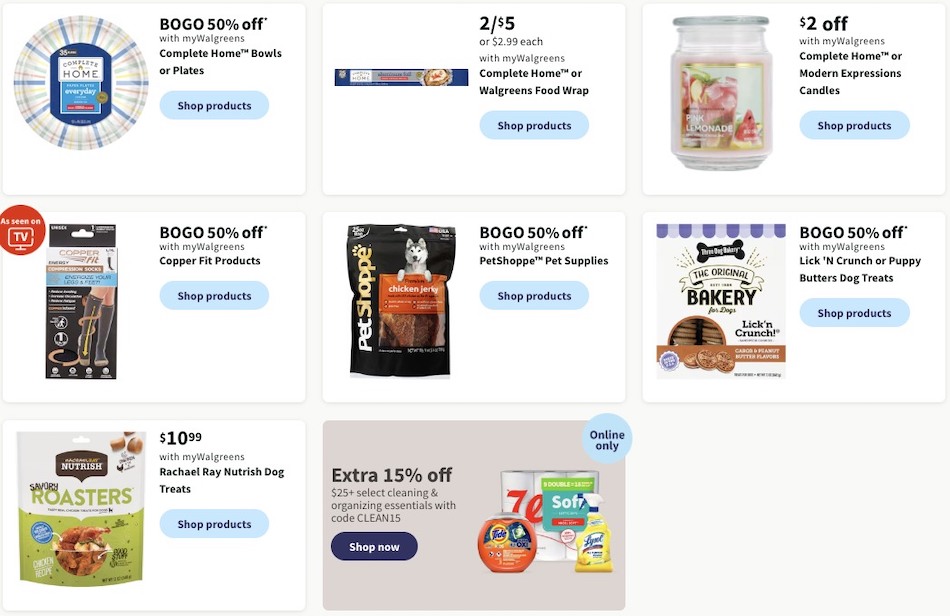
Task: Shop products for Walgreens Food Wrap
Action: coord(534,125)
